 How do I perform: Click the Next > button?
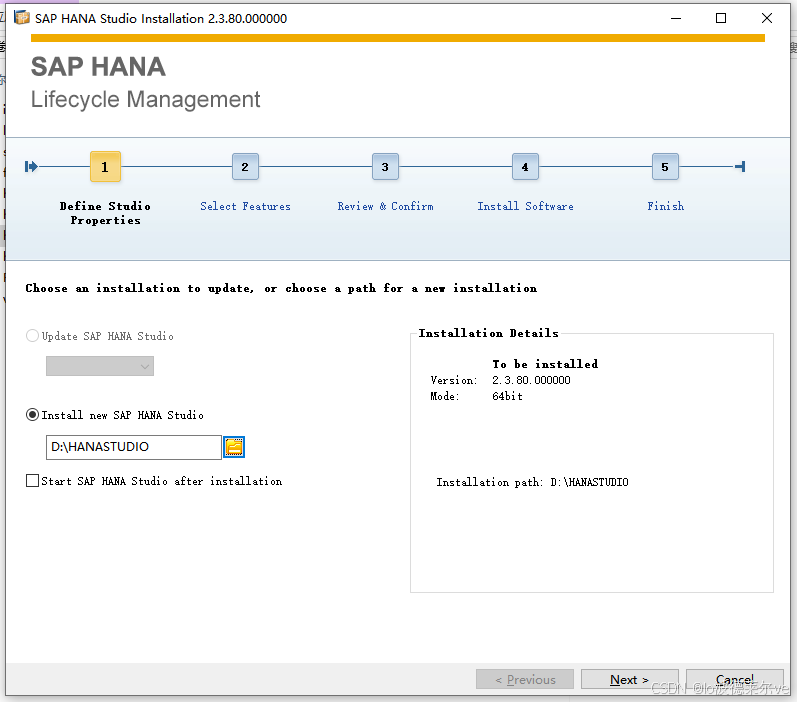[x=629, y=680]
